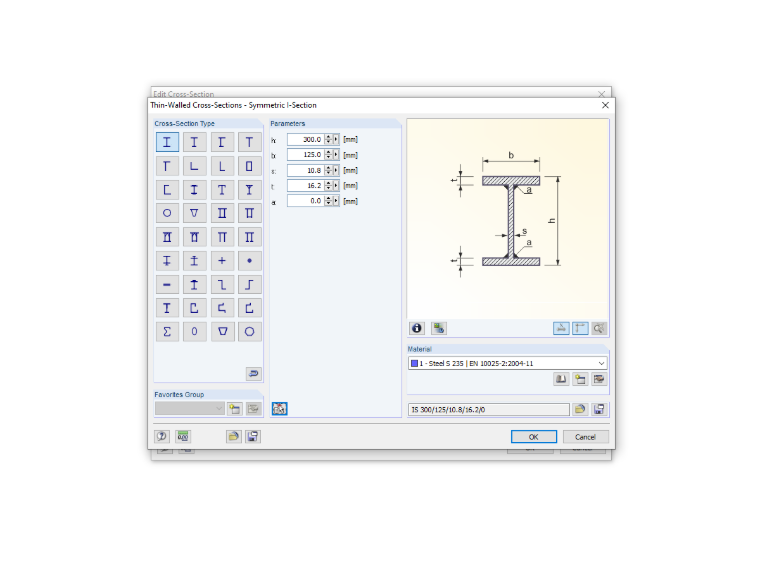Image resolution: width=760 pixels, height=570 pixels.
Task: Open the arrow menu beside the a value
Action: click(x=336, y=201)
